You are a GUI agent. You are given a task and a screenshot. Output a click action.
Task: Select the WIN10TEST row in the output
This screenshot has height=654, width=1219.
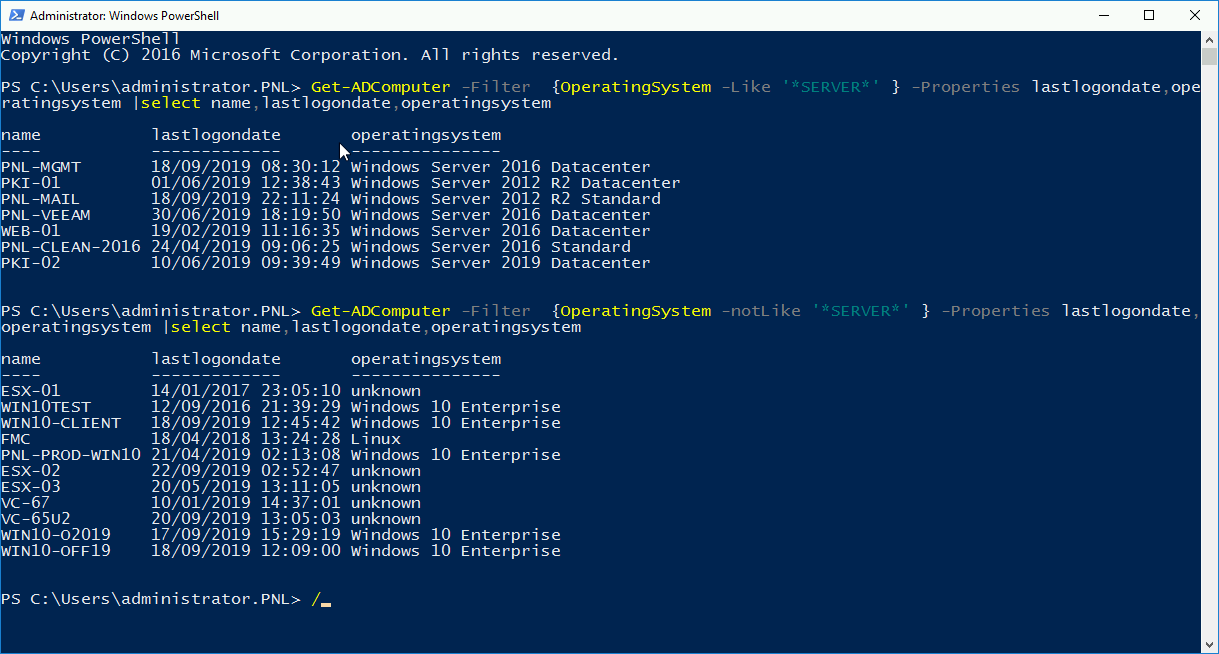[x=43, y=406]
